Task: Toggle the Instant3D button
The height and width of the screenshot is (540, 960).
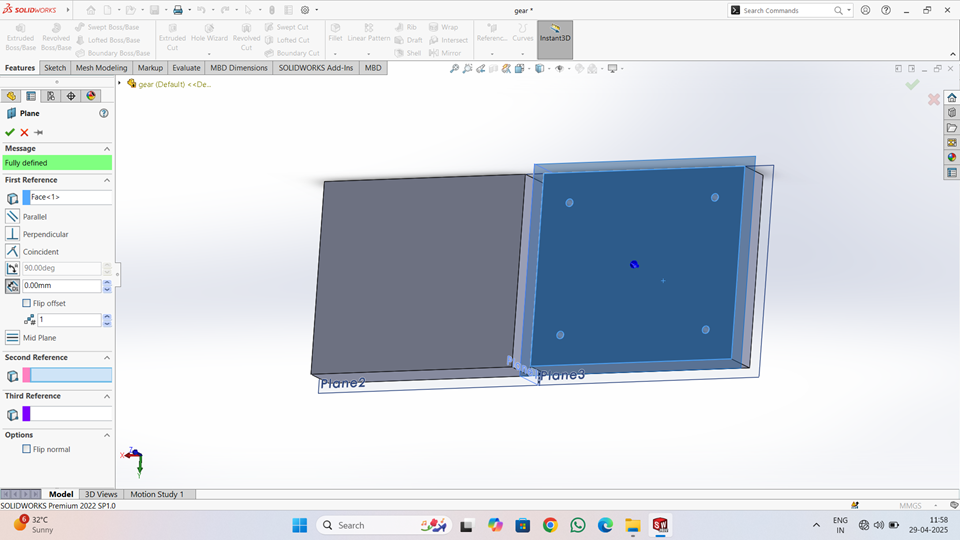Action: (x=555, y=39)
